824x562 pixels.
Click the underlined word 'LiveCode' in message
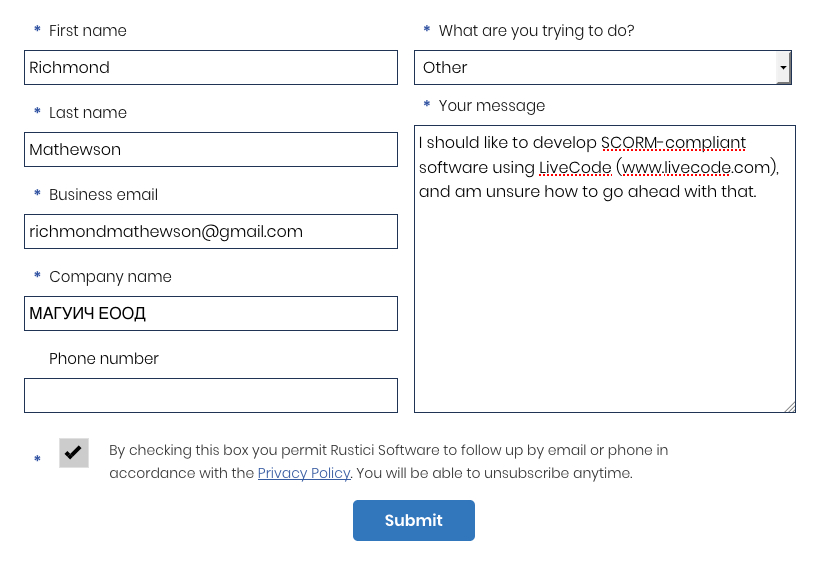(575, 167)
